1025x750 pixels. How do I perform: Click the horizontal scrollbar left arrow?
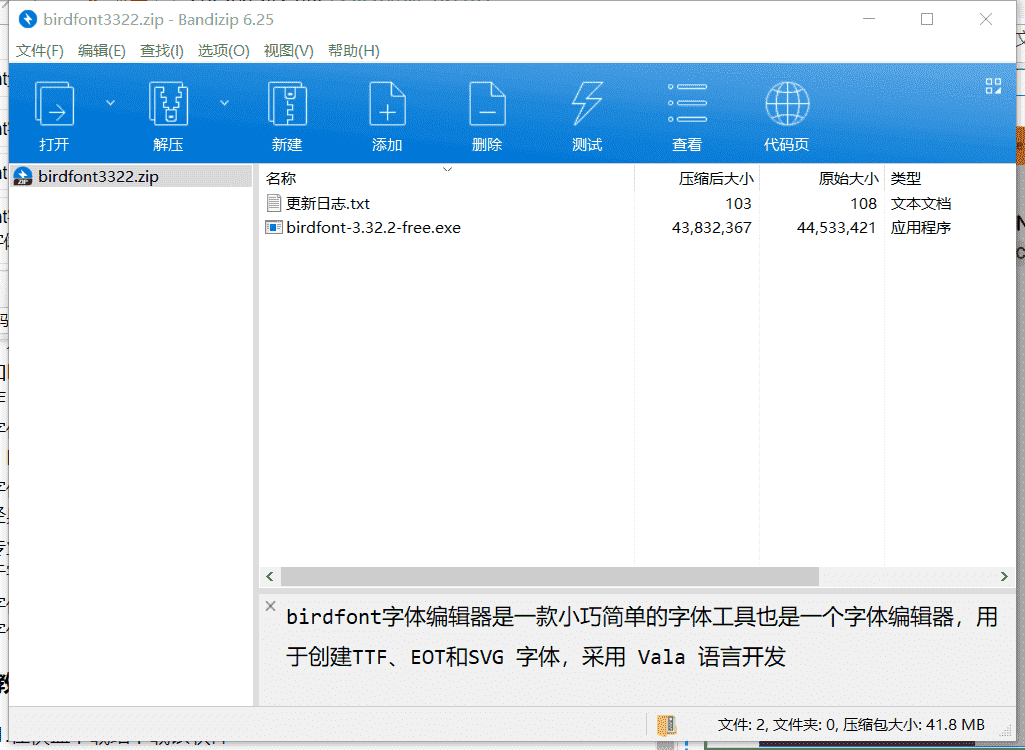coord(269,576)
